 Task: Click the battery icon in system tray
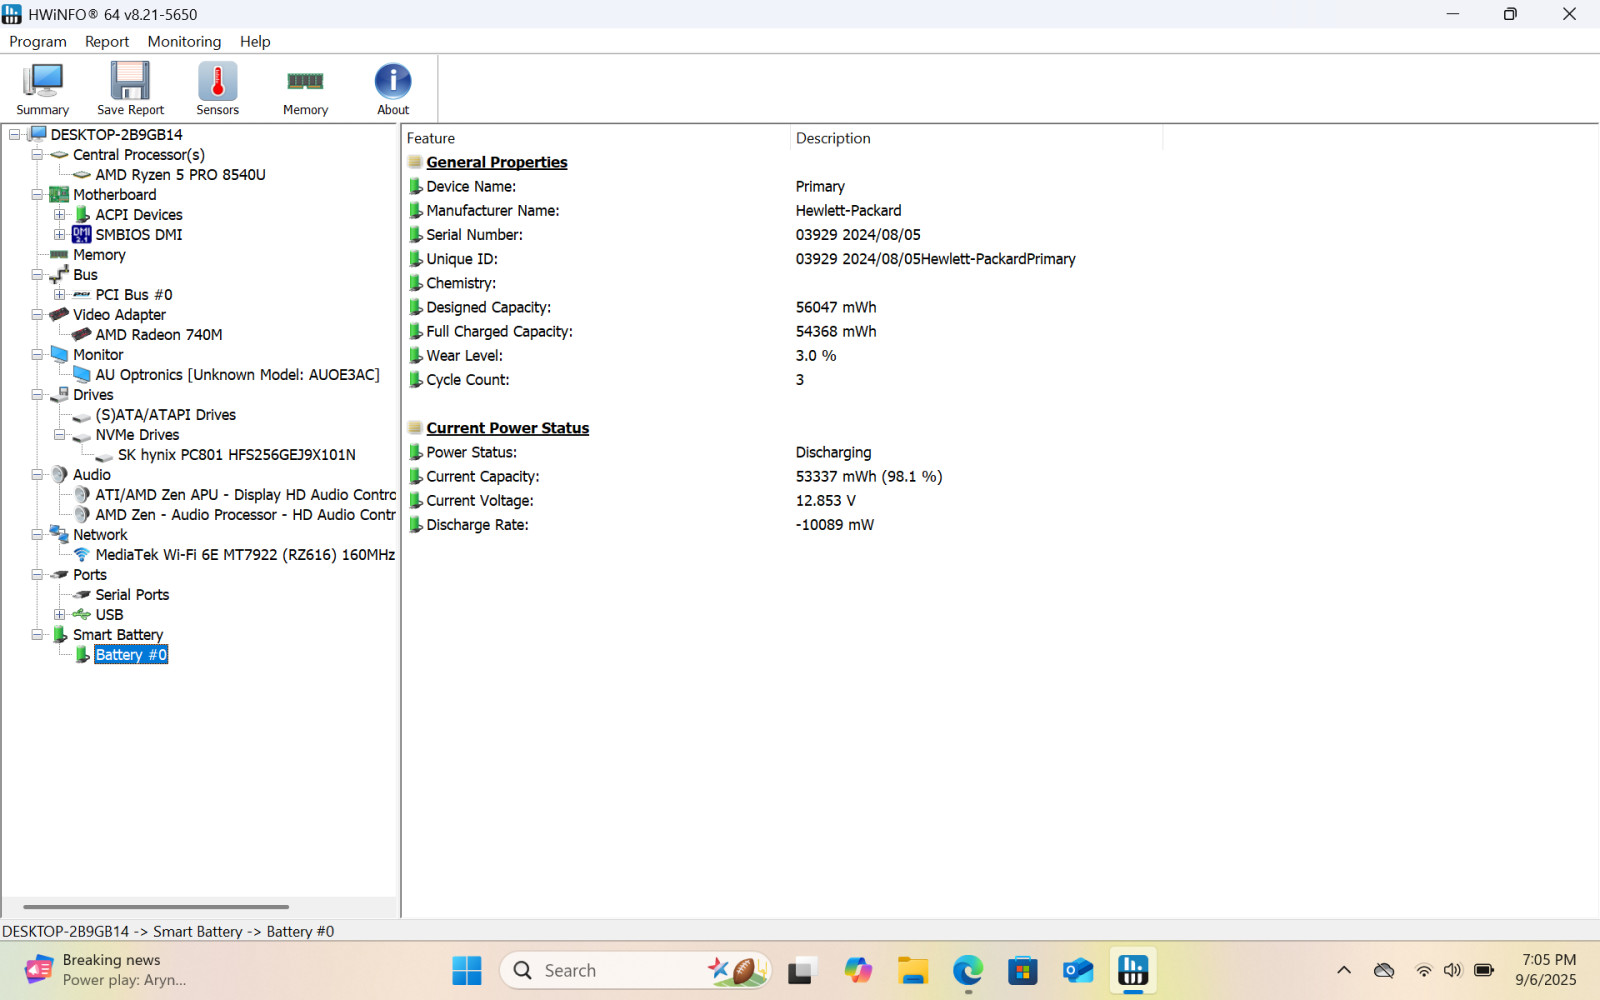(x=1484, y=970)
